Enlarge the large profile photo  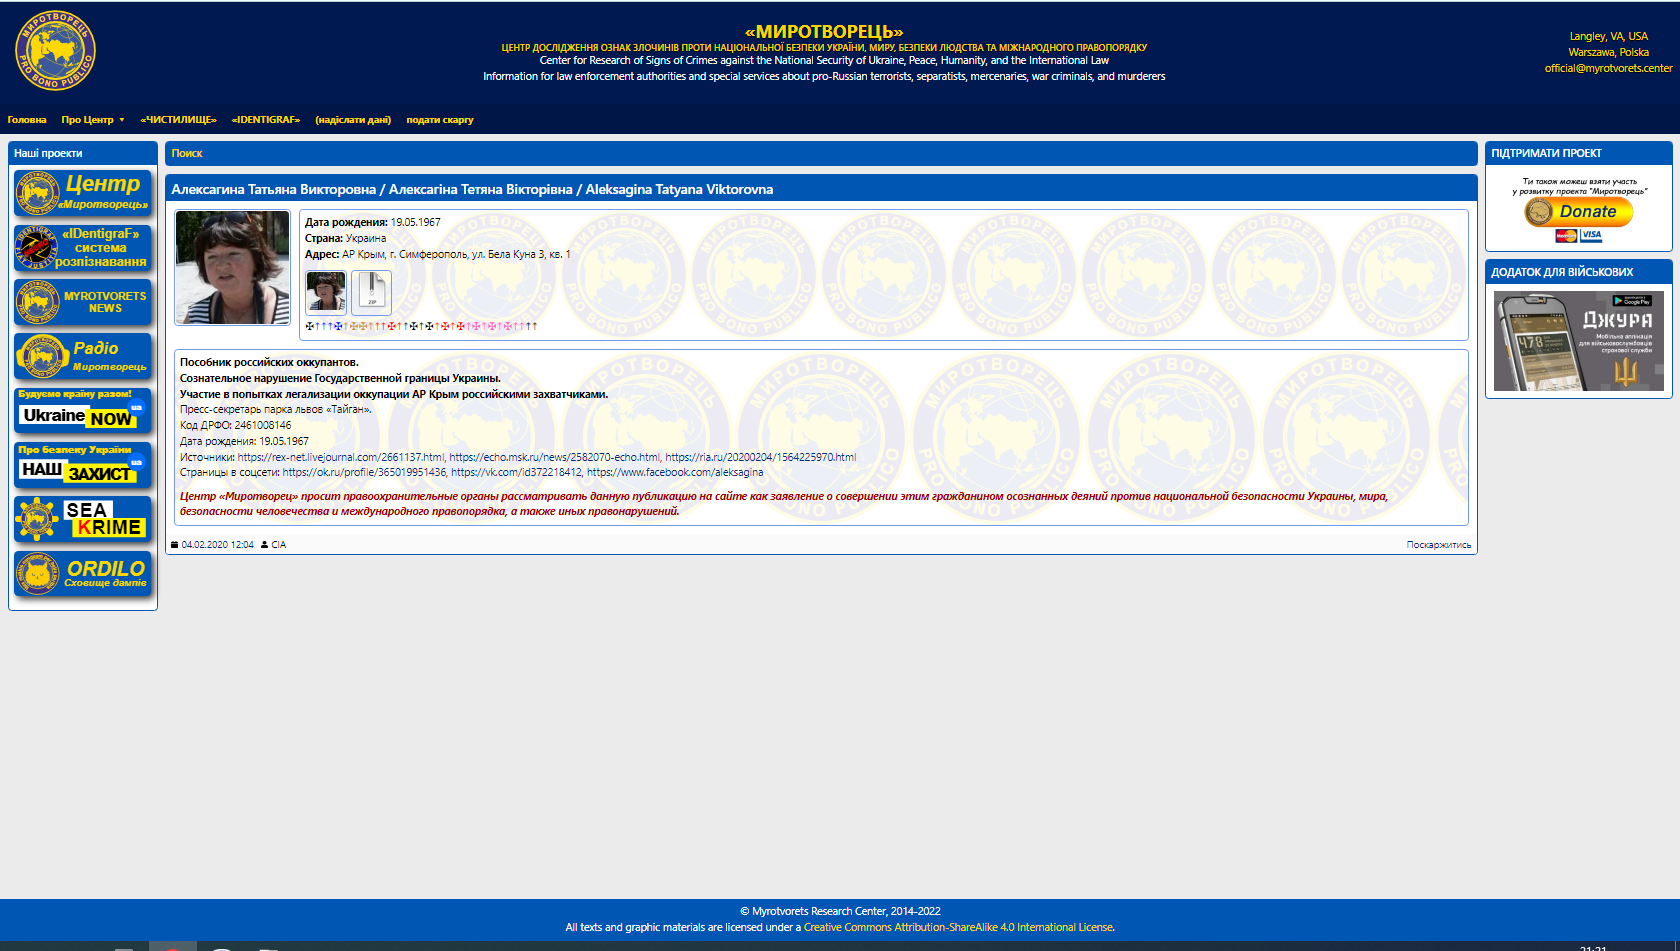pyautogui.click(x=232, y=267)
